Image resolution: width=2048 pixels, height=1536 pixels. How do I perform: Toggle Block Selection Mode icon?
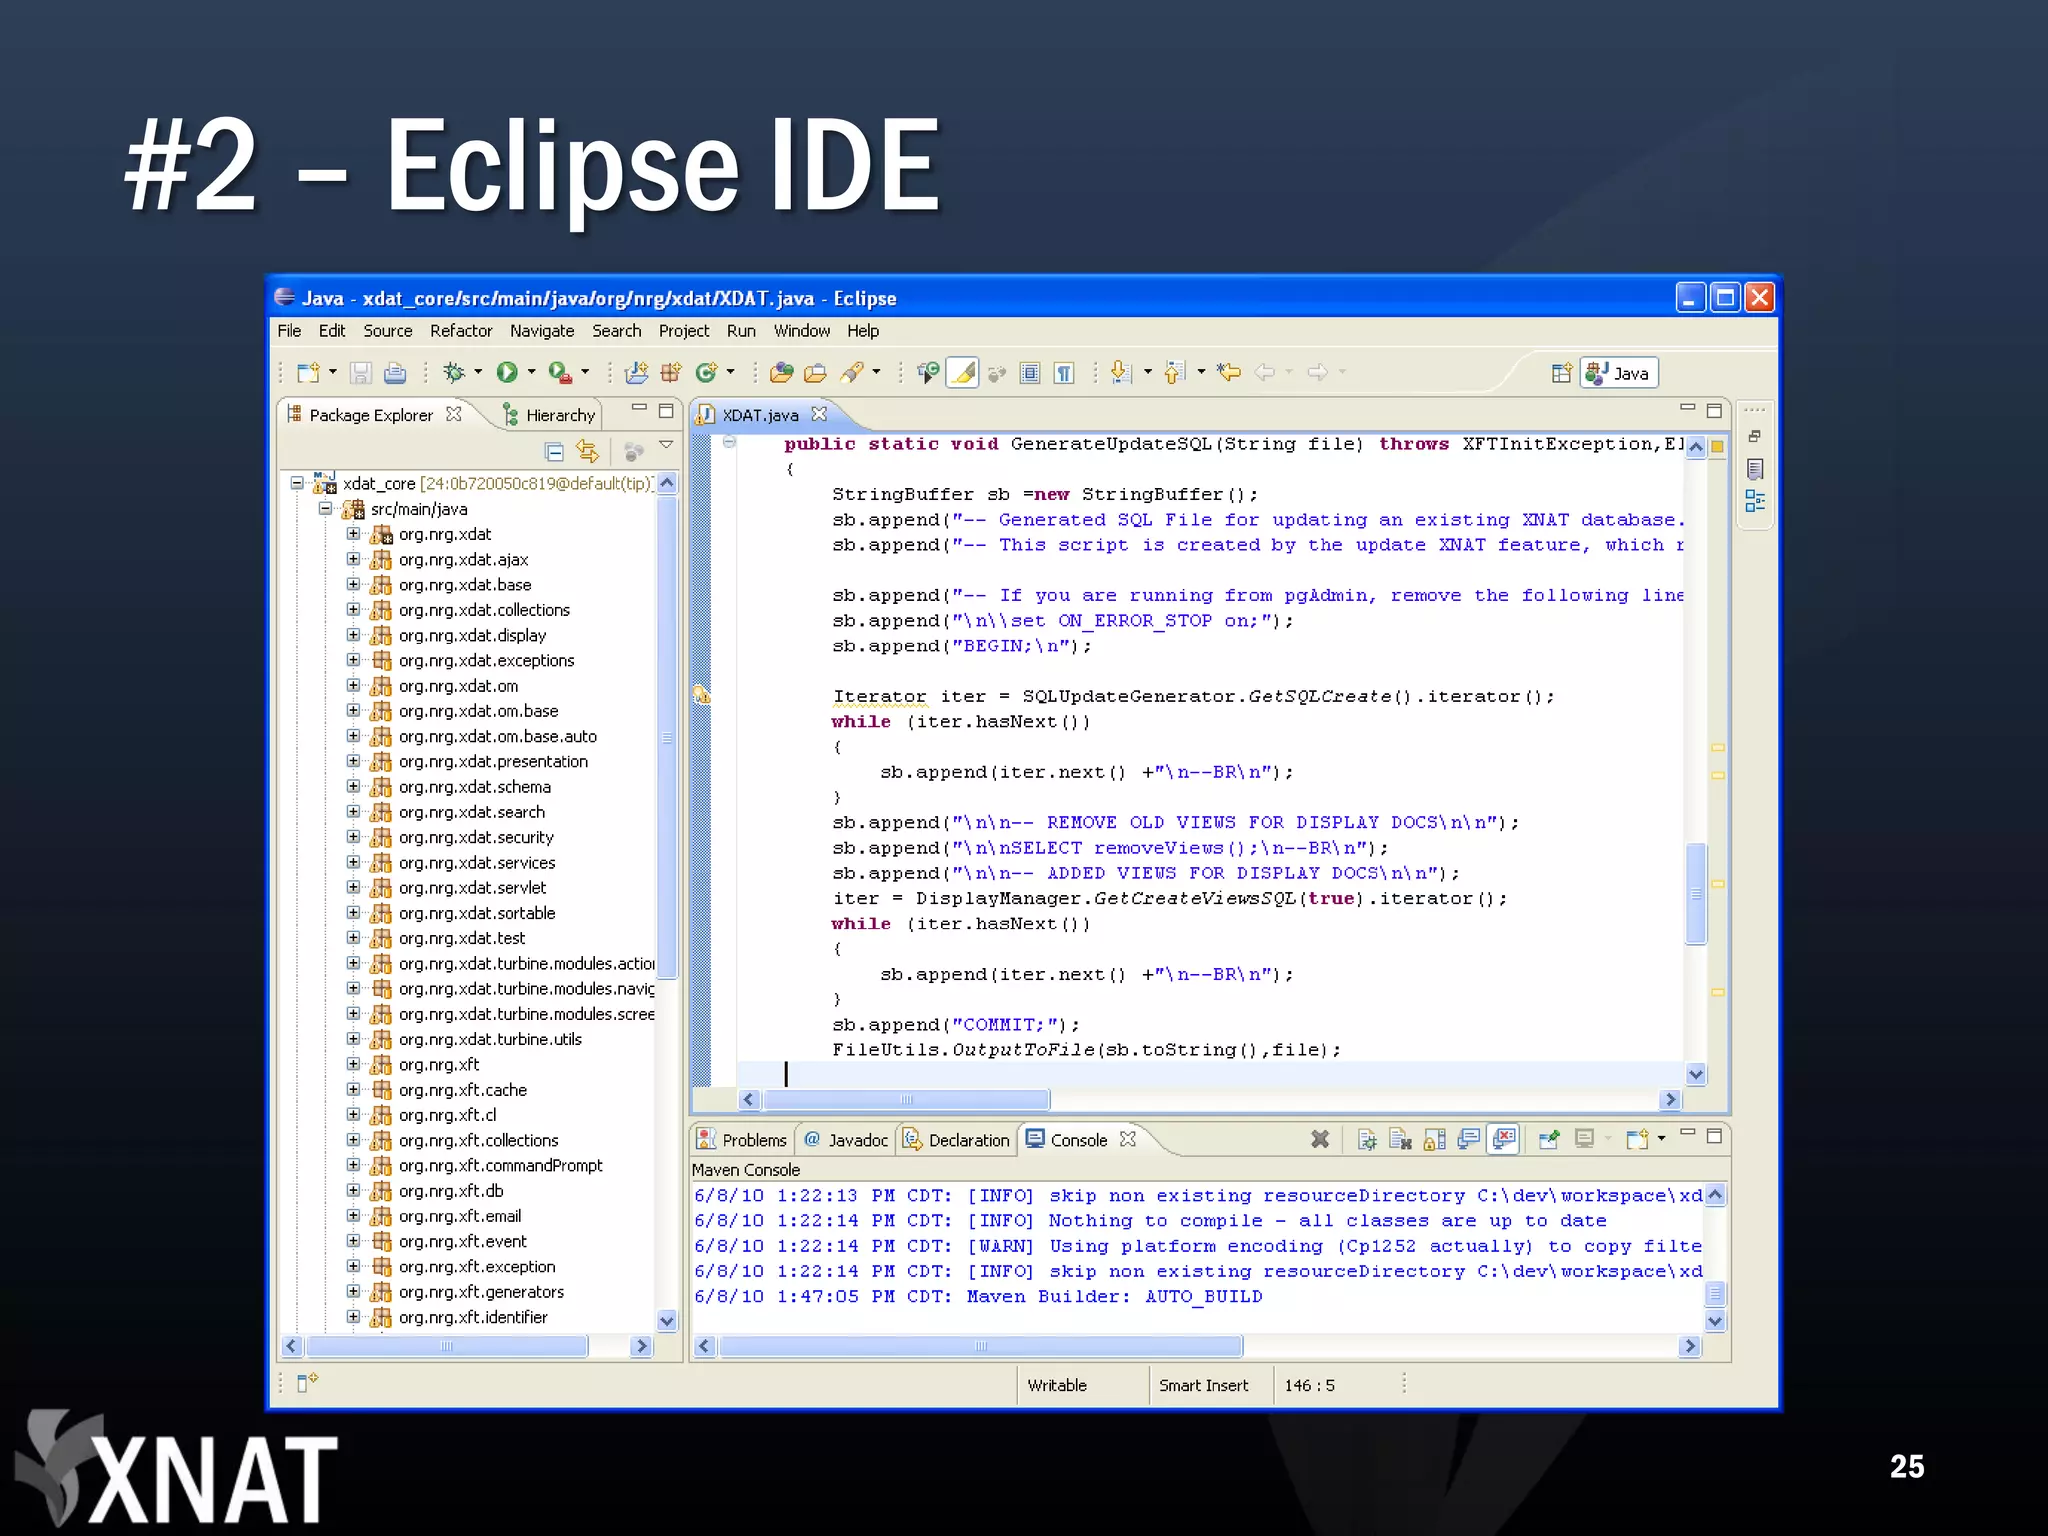pyautogui.click(x=1030, y=372)
